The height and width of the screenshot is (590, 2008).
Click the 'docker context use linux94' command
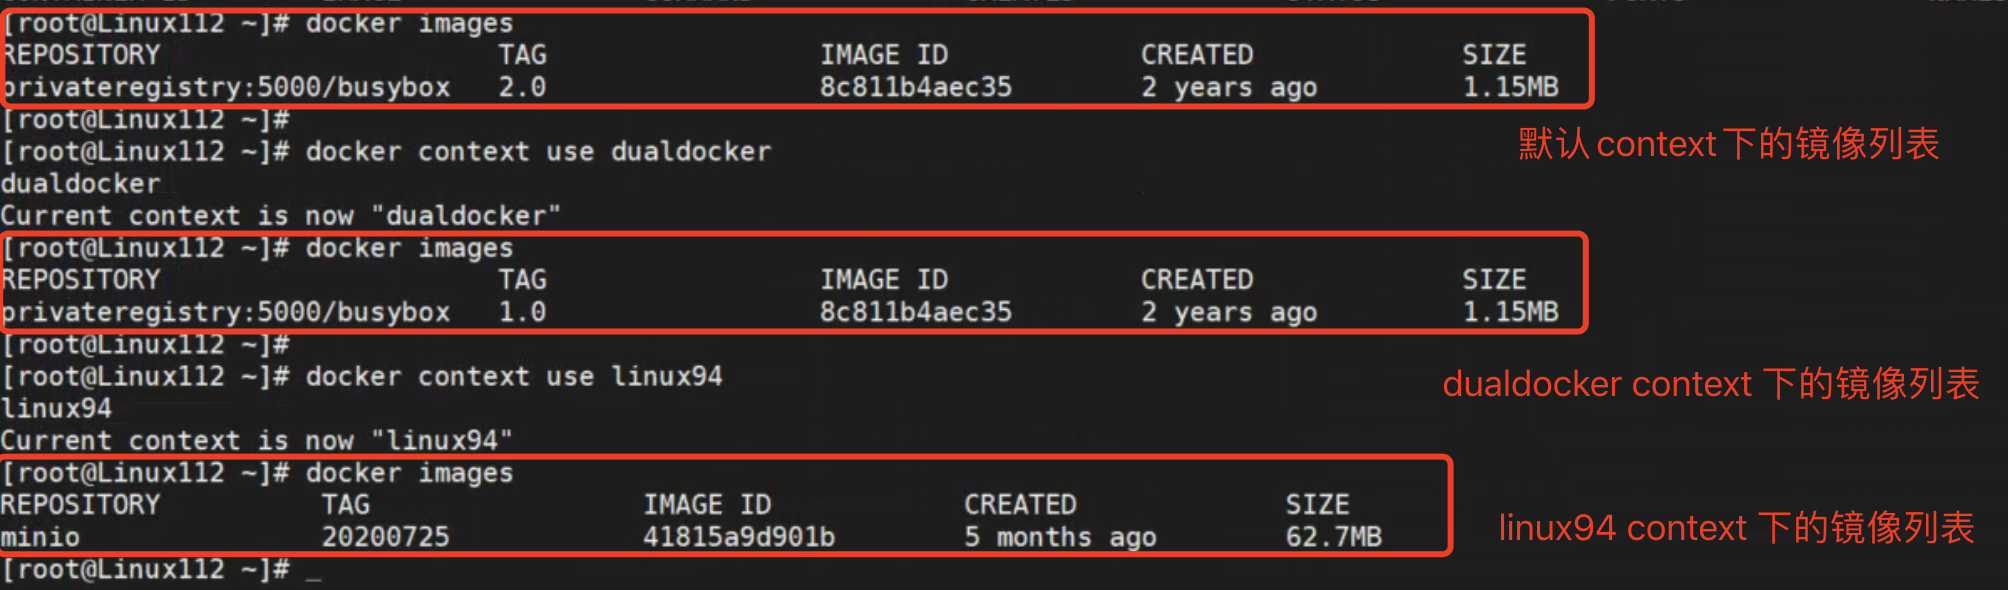(x=513, y=377)
